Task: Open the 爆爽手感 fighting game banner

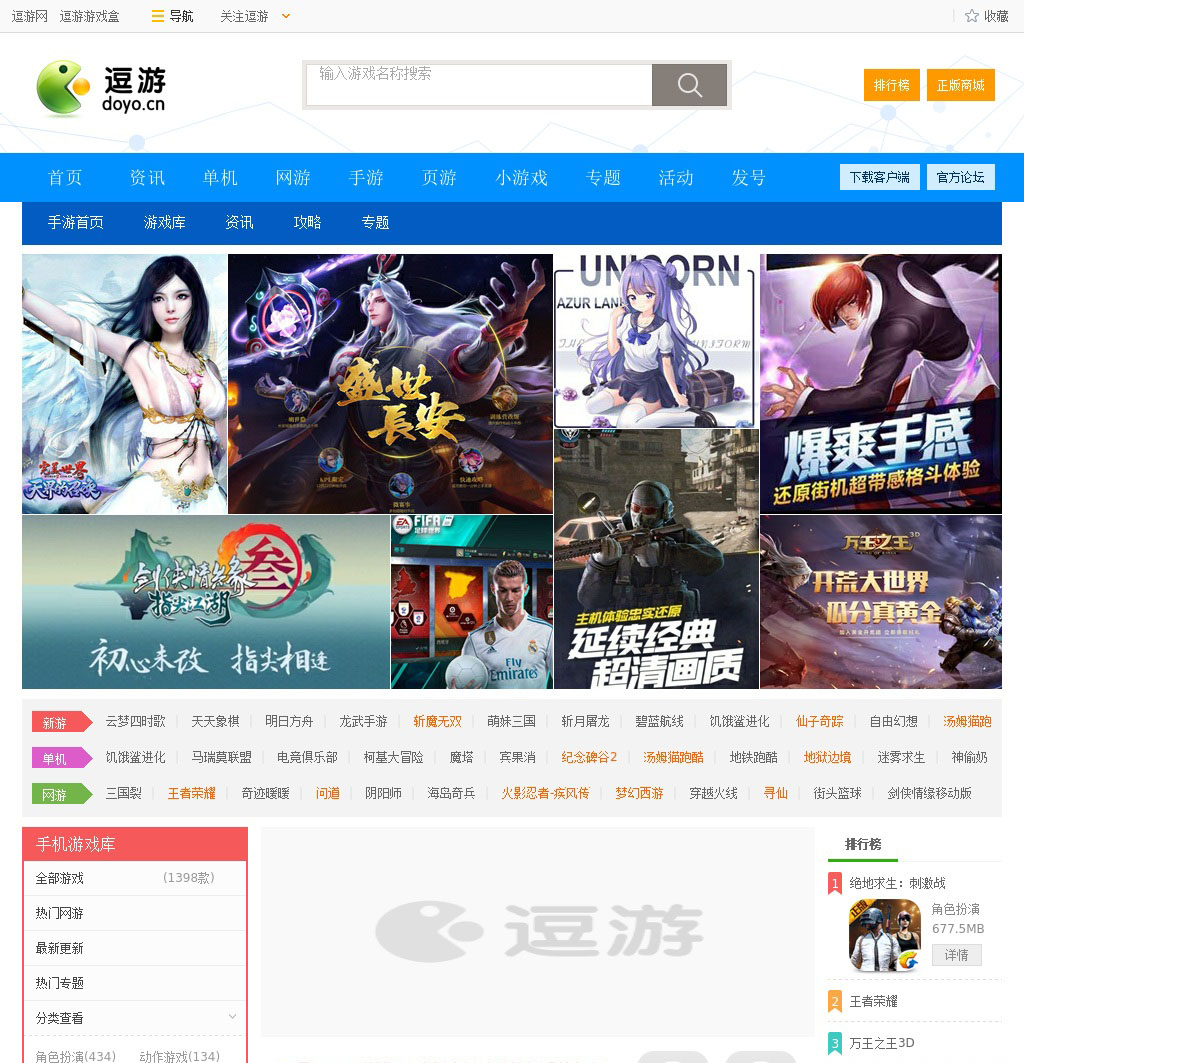Action: [881, 384]
